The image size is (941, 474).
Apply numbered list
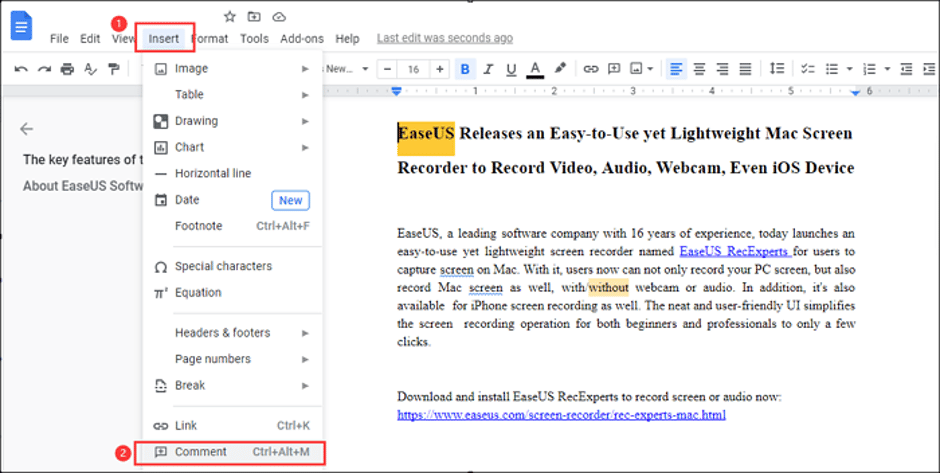870,69
